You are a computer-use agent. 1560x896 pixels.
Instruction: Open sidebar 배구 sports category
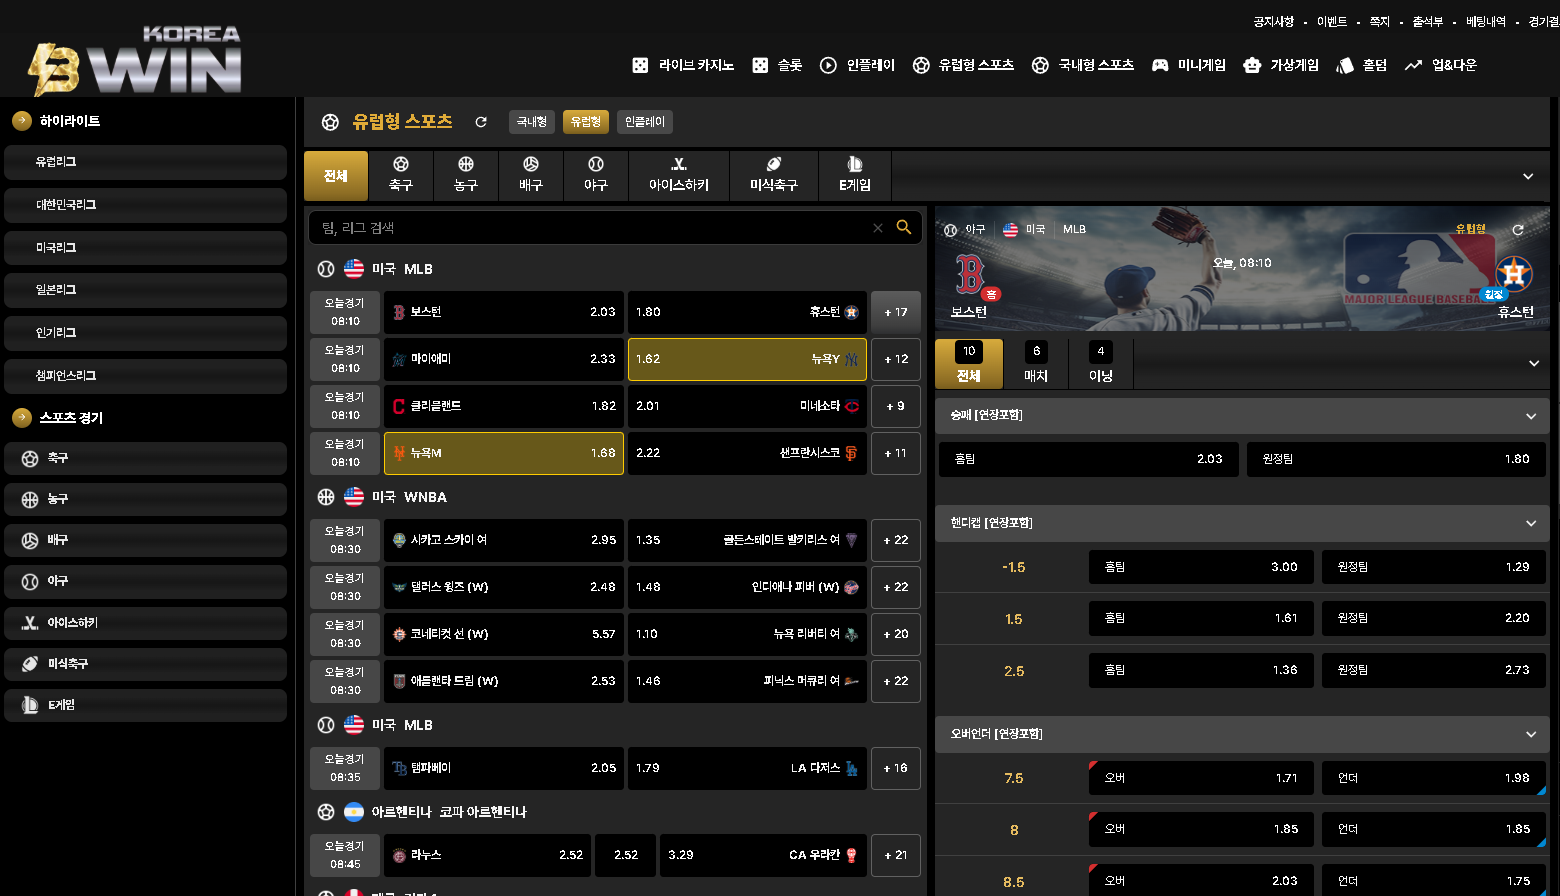145,540
